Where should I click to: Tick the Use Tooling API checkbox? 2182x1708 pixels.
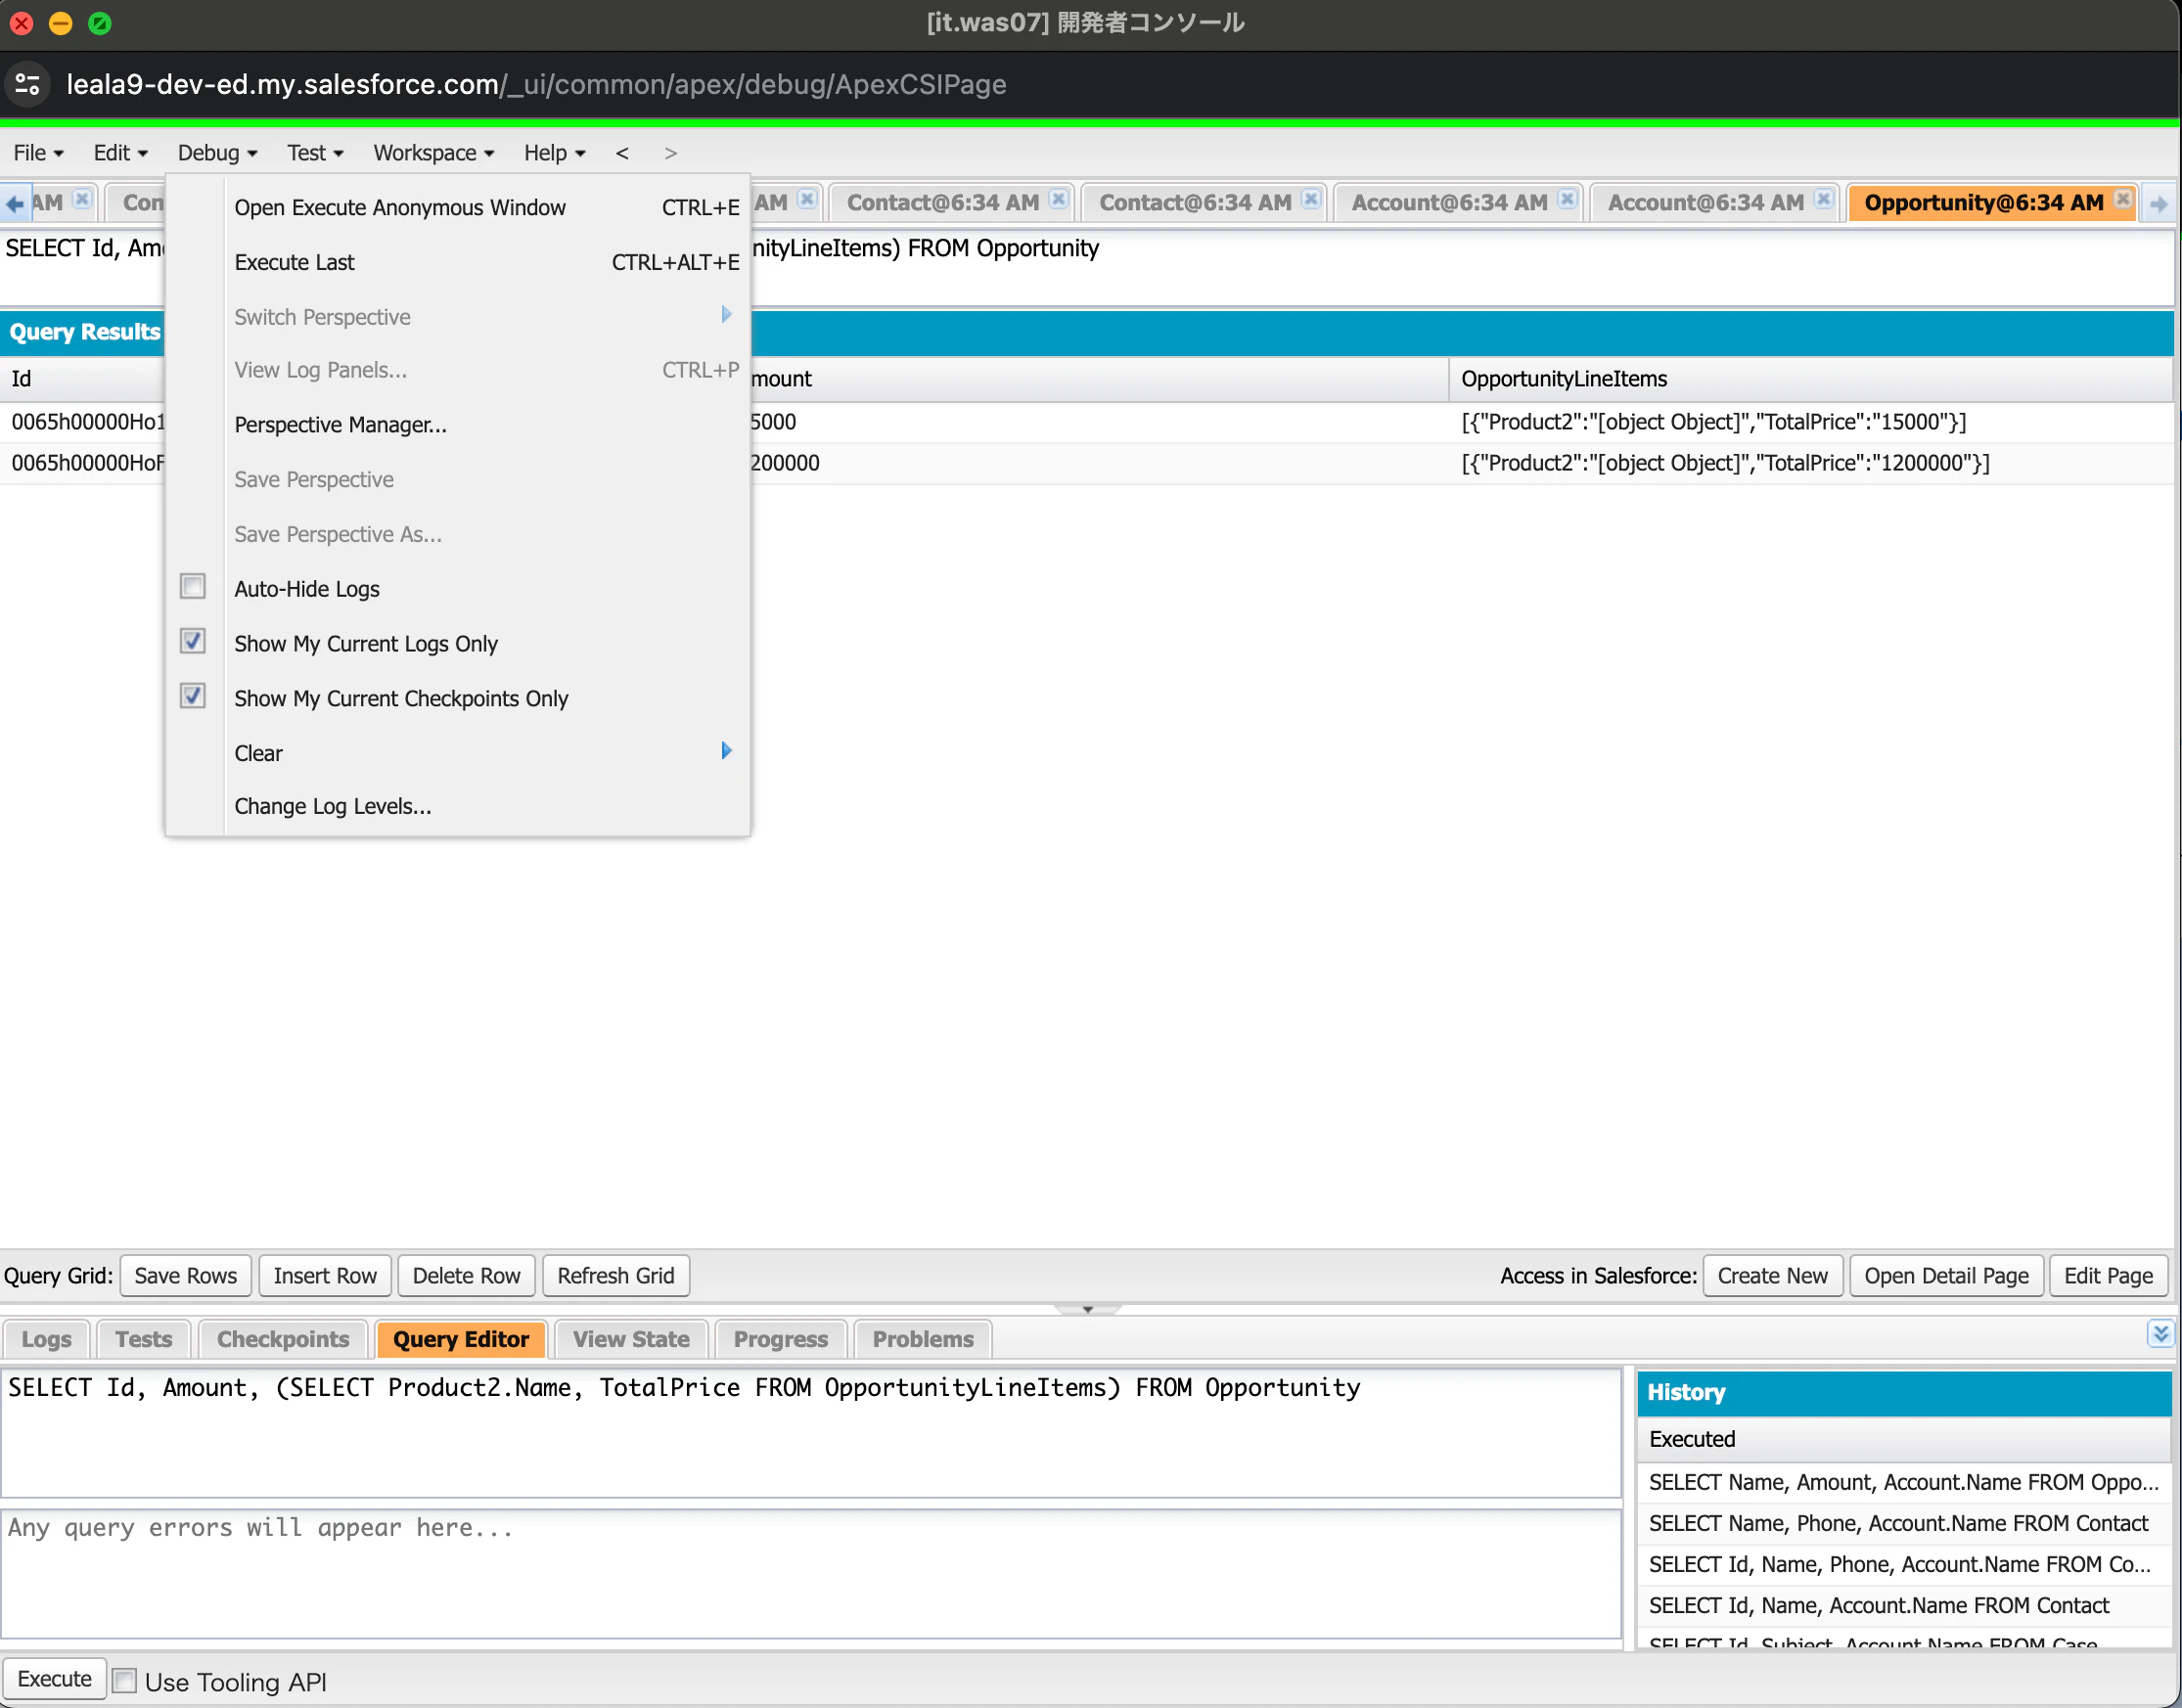(125, 1680)
